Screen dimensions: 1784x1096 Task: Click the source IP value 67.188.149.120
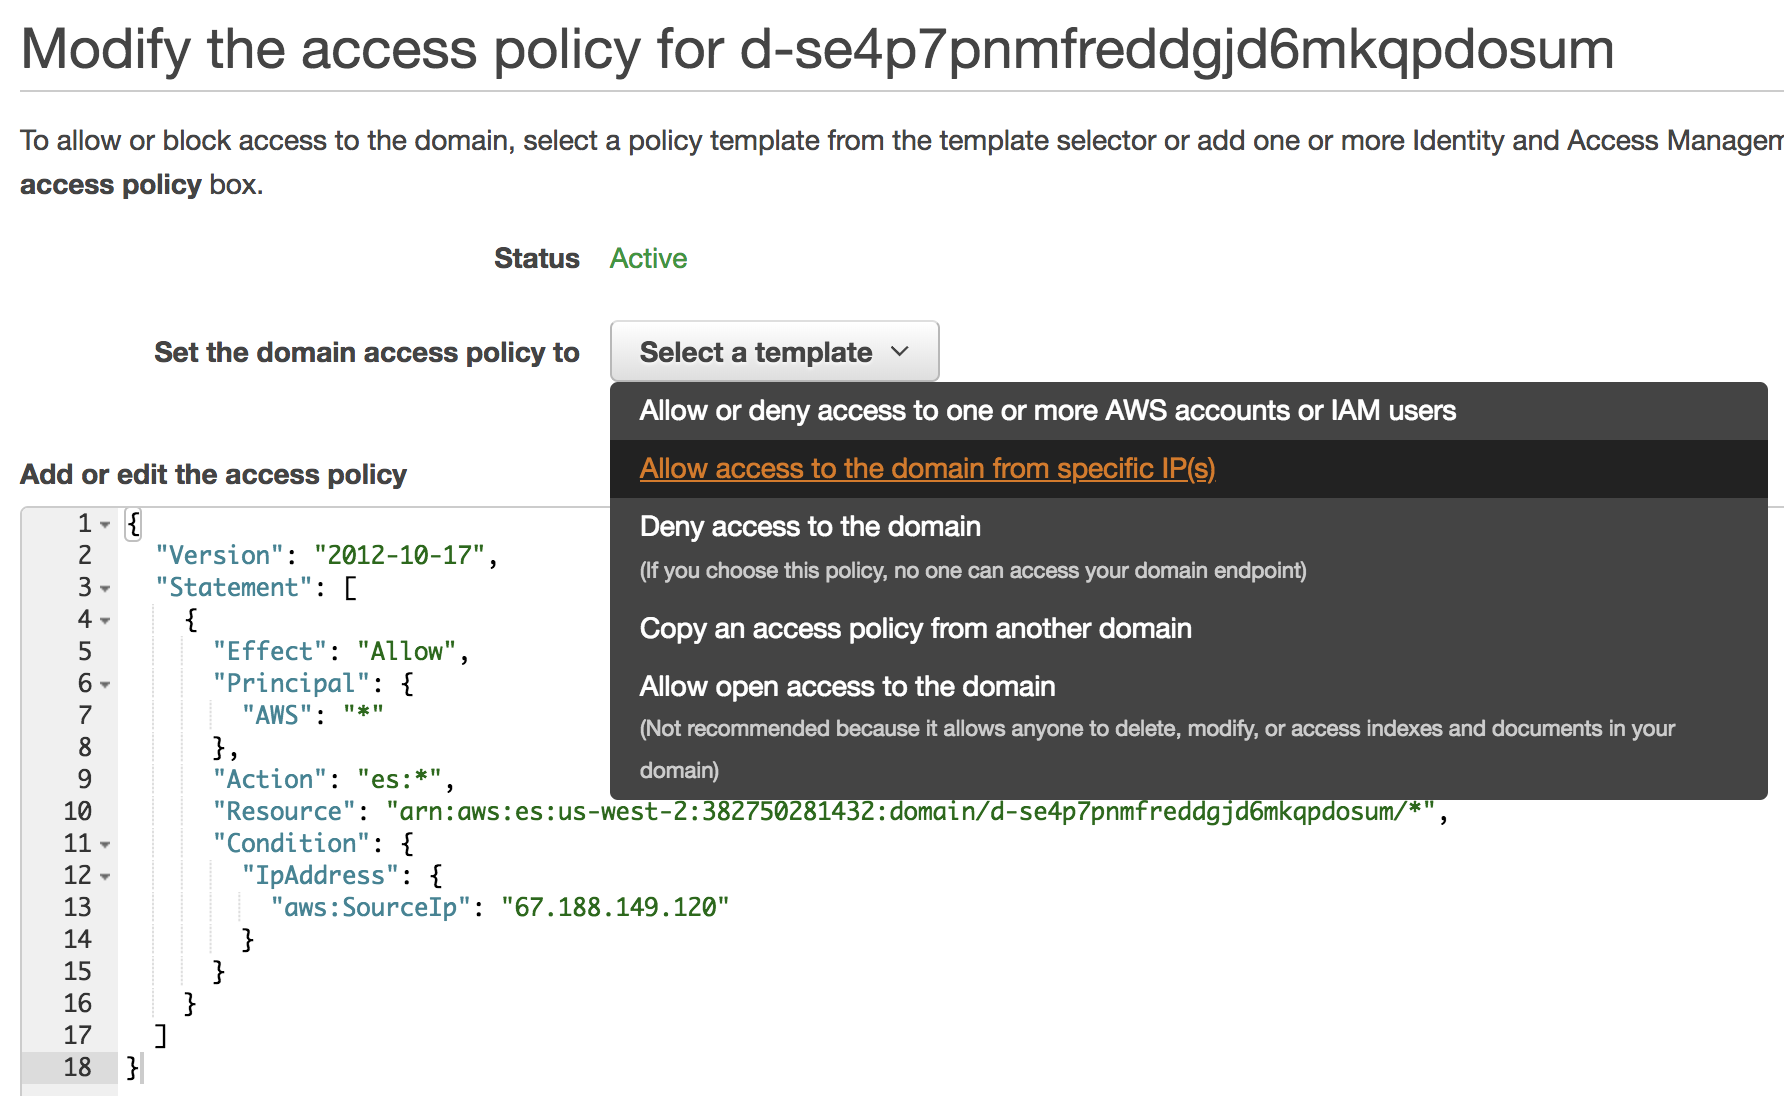pyautogui.click(x=615, y=907)
